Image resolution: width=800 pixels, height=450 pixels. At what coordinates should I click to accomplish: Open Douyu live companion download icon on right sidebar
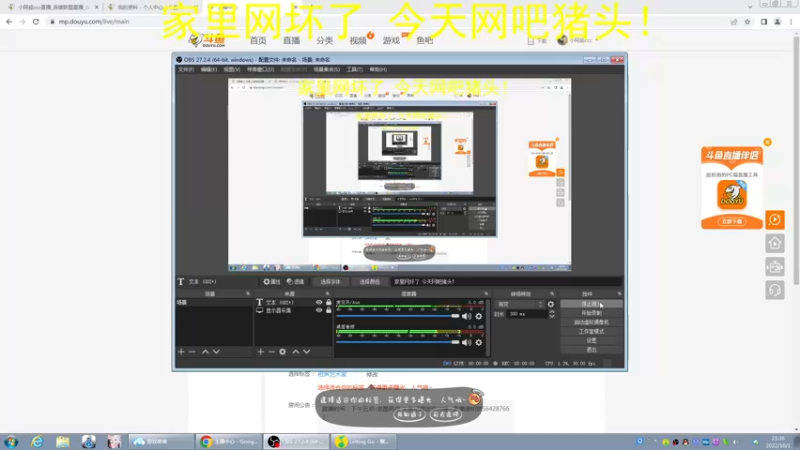[x=774, y=220]
